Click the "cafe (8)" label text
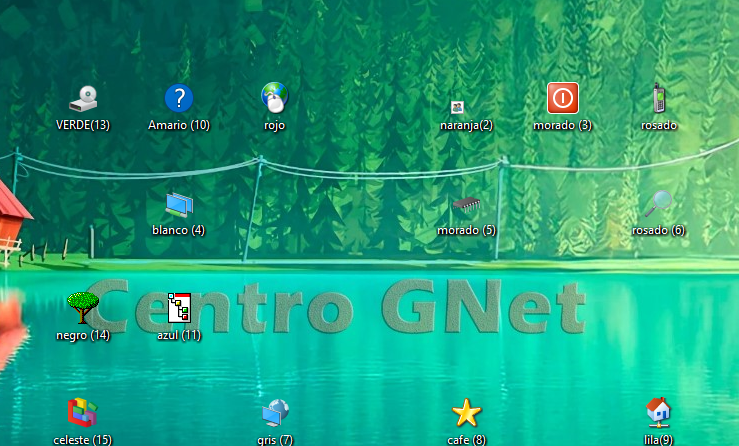The height and width of the screenshot is (446, 739). 467,440
